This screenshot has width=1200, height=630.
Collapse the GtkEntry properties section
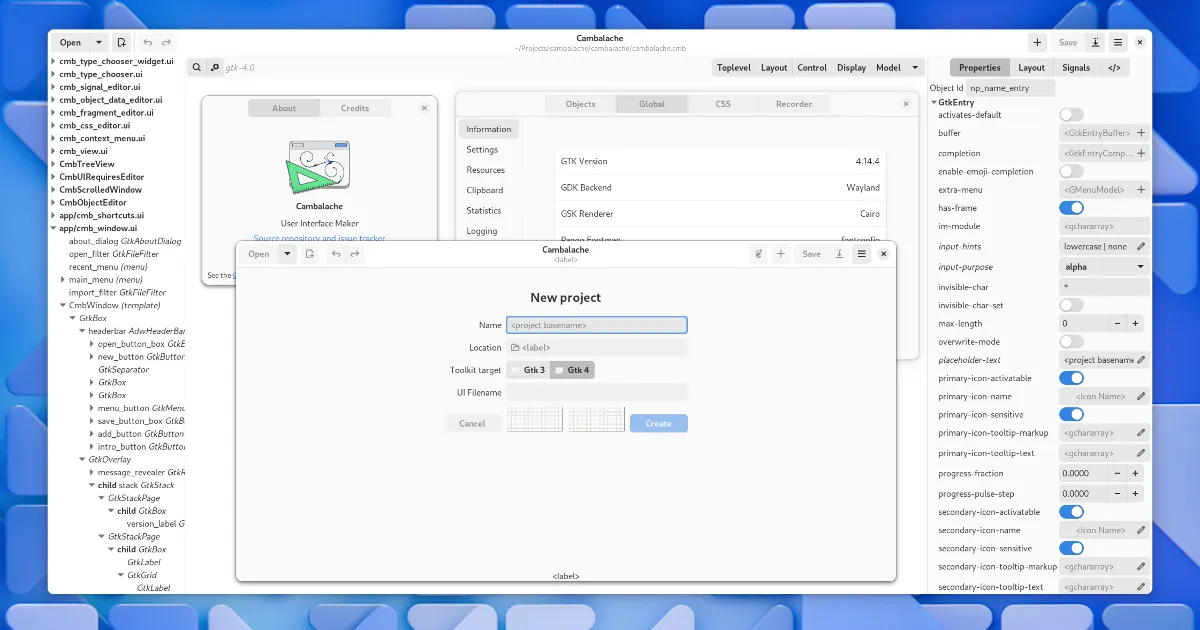pyautogui.click(x=934, y=102)
